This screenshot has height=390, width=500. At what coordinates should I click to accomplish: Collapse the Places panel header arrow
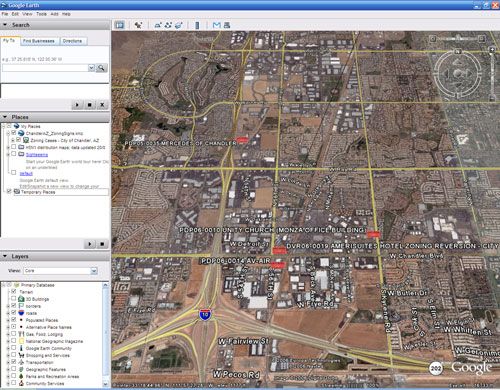(x=5, y=117)
